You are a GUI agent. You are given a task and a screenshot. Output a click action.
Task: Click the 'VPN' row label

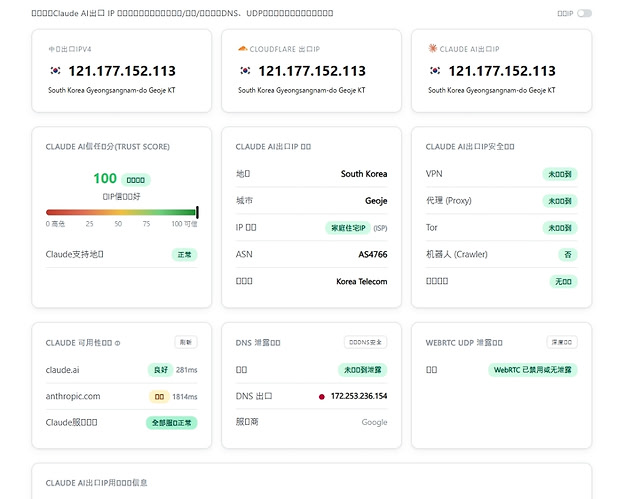434,174
